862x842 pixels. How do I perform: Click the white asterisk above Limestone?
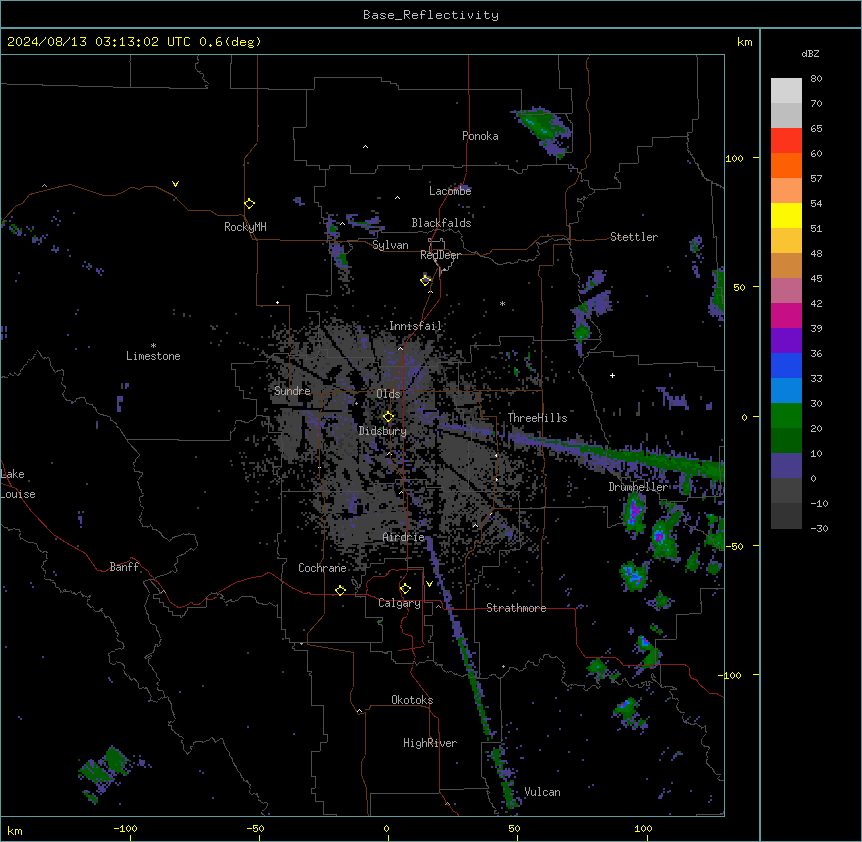[x=153, y=346]
